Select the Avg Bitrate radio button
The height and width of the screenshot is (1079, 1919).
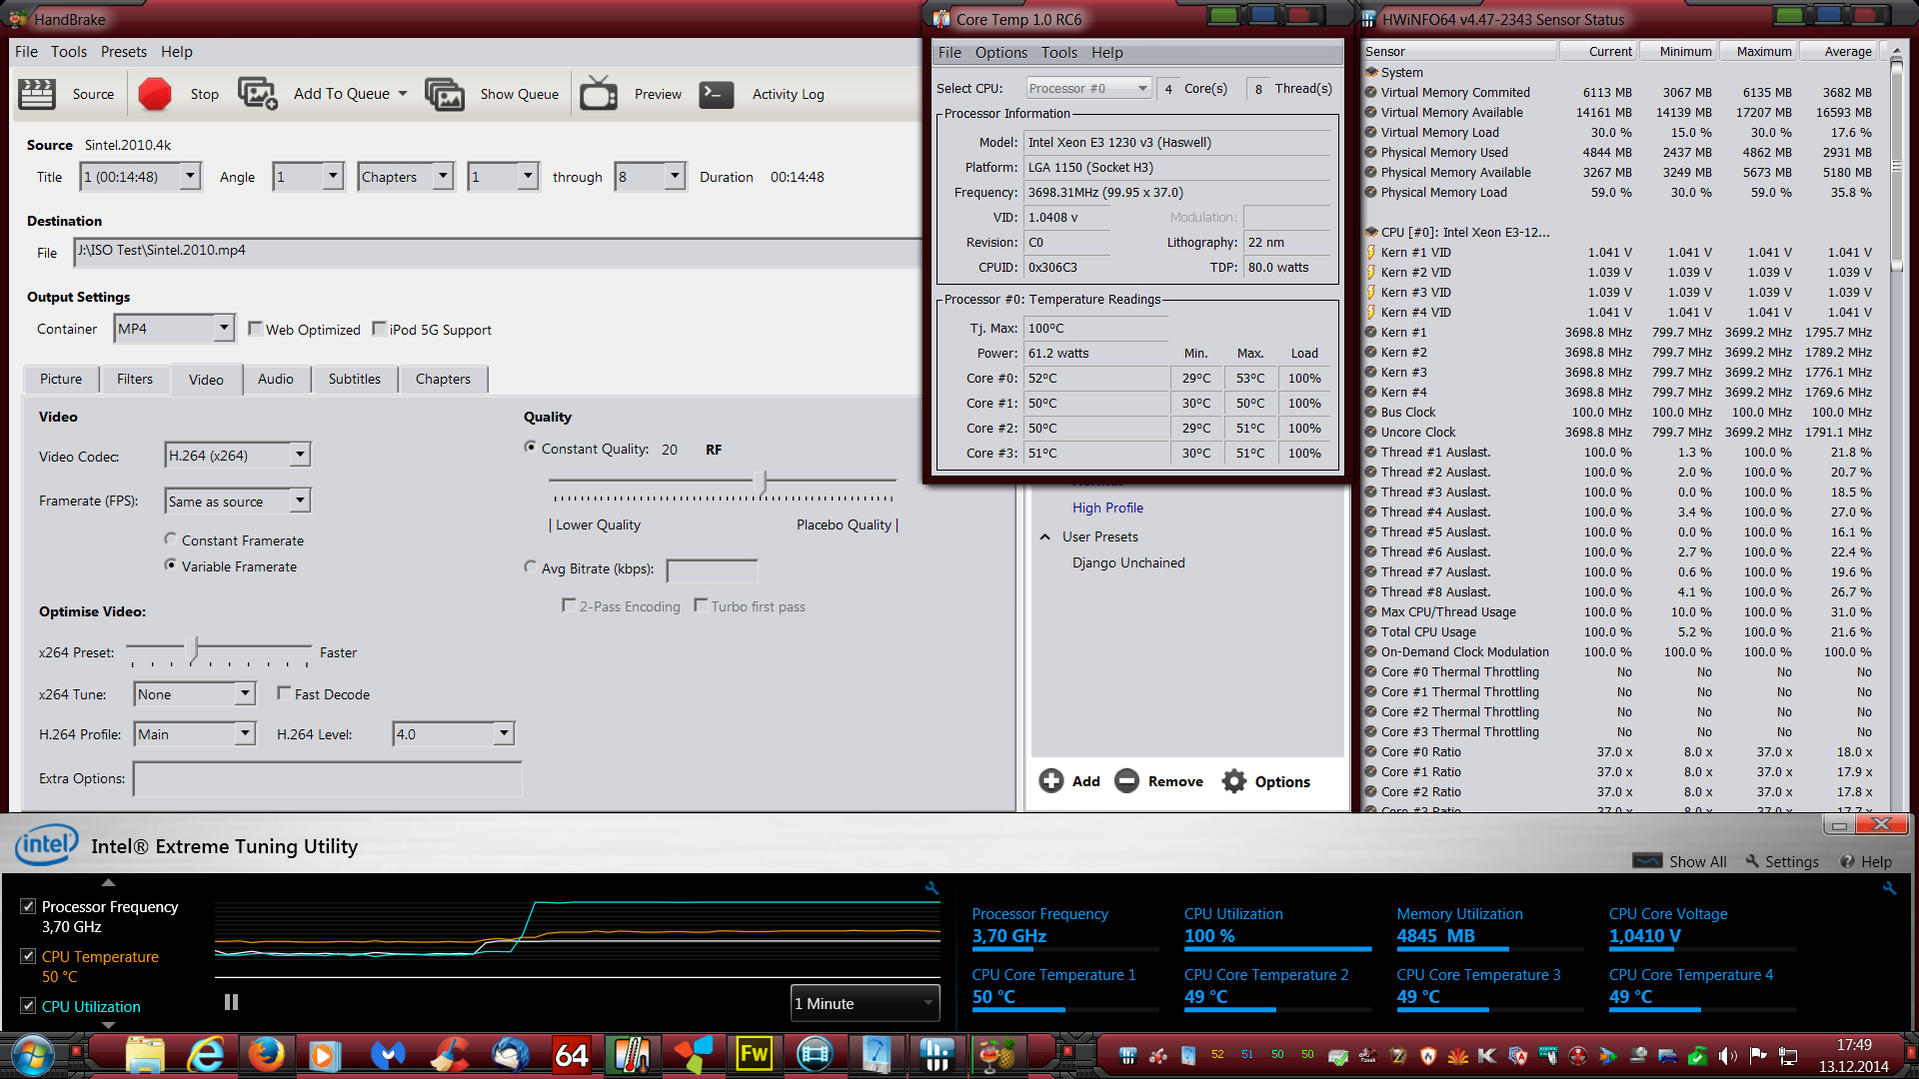click(530, 567)
